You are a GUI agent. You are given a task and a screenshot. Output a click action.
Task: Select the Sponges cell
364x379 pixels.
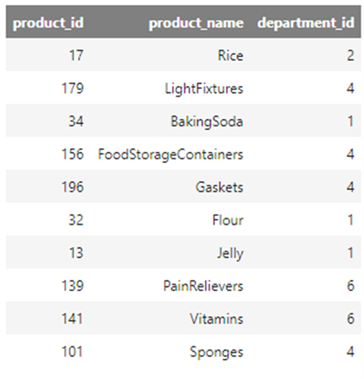pyautogui.click(x=216, y=352)
